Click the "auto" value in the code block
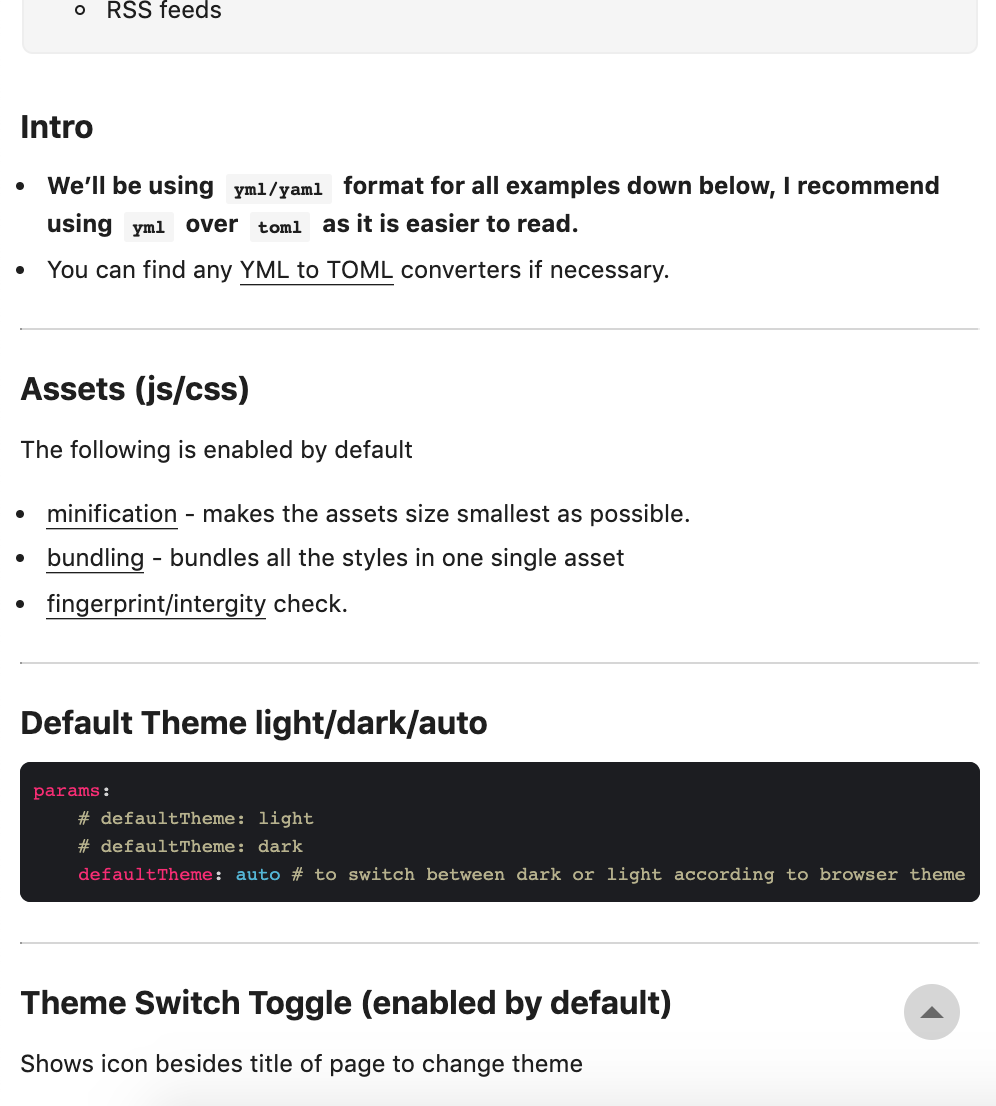996x1106 pixels. coord(258,874)
